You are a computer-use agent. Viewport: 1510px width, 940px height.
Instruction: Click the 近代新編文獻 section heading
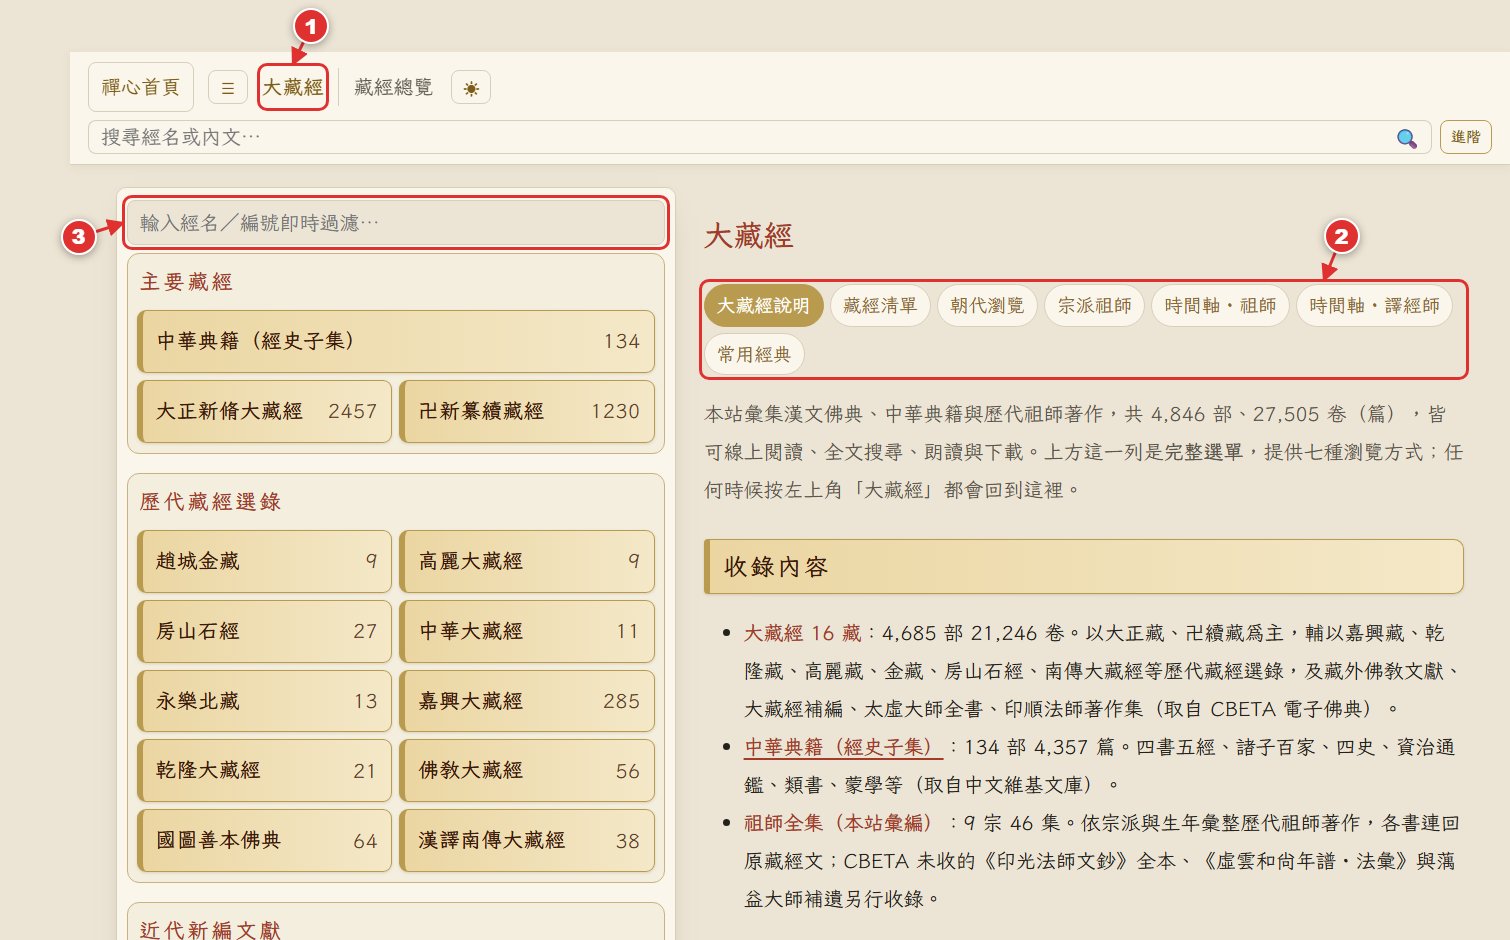210,930
